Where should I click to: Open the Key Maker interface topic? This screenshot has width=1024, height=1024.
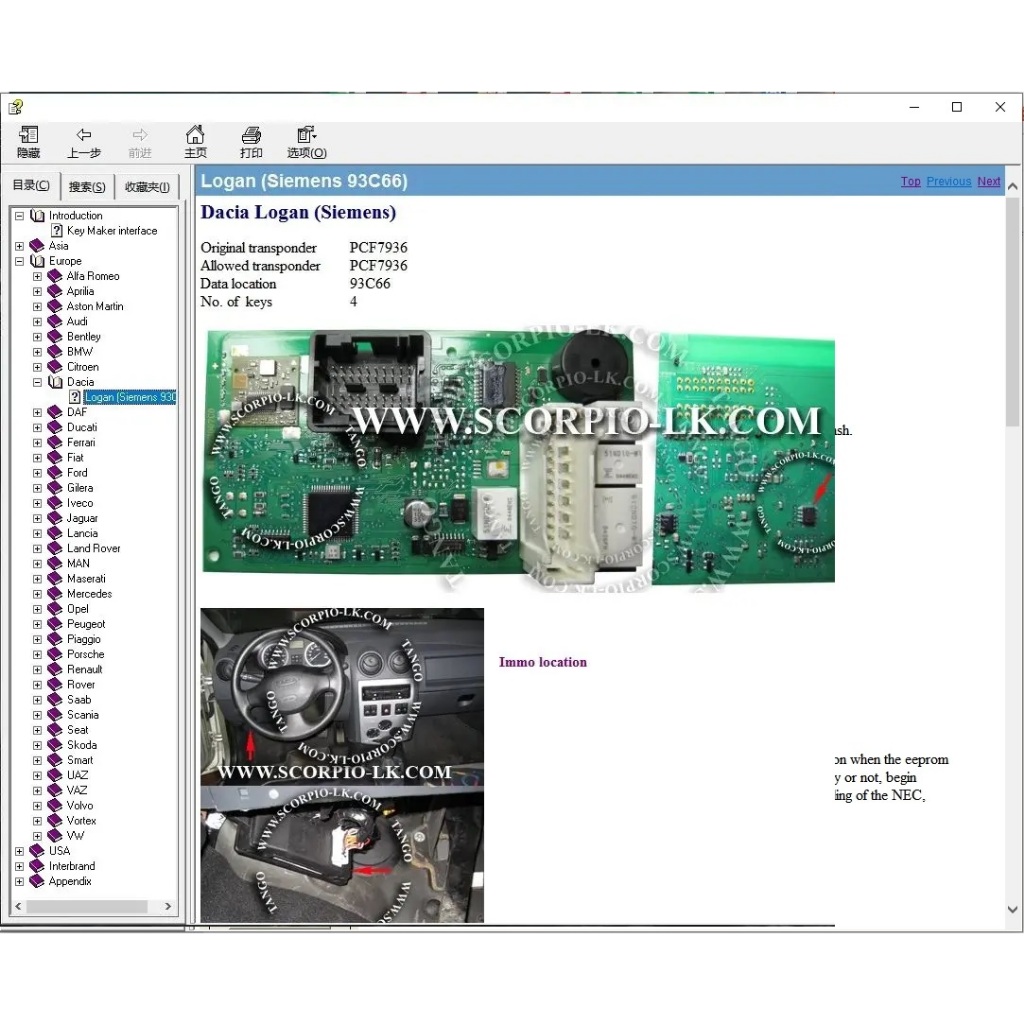pos(112,231)
